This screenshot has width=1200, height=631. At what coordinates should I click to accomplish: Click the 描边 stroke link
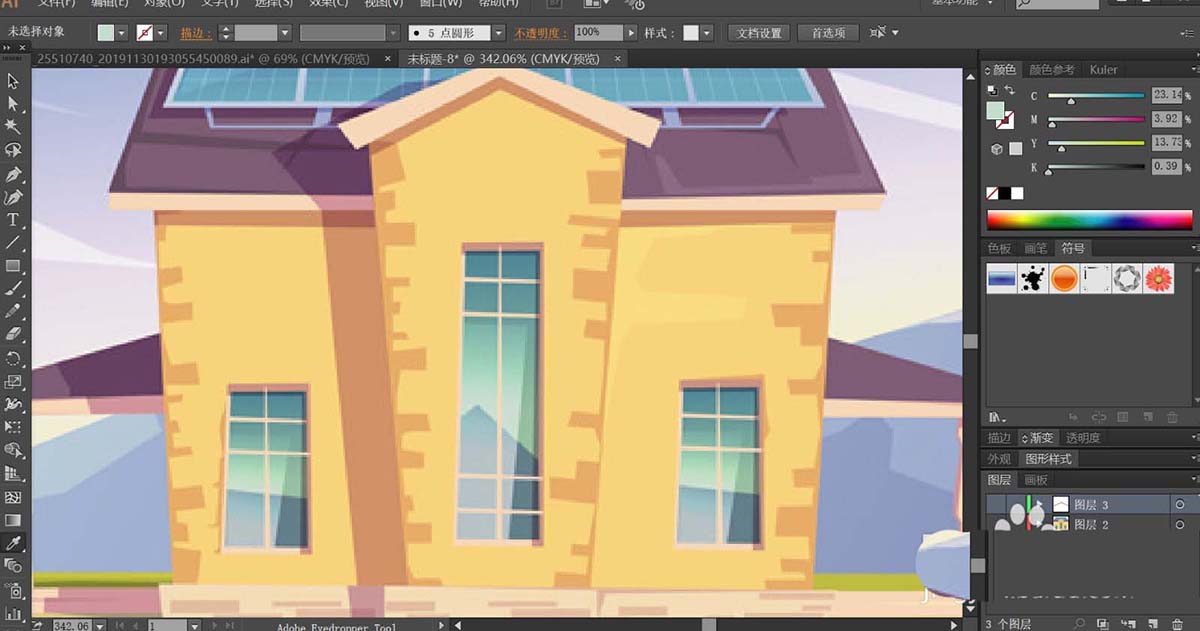point(196,33)
